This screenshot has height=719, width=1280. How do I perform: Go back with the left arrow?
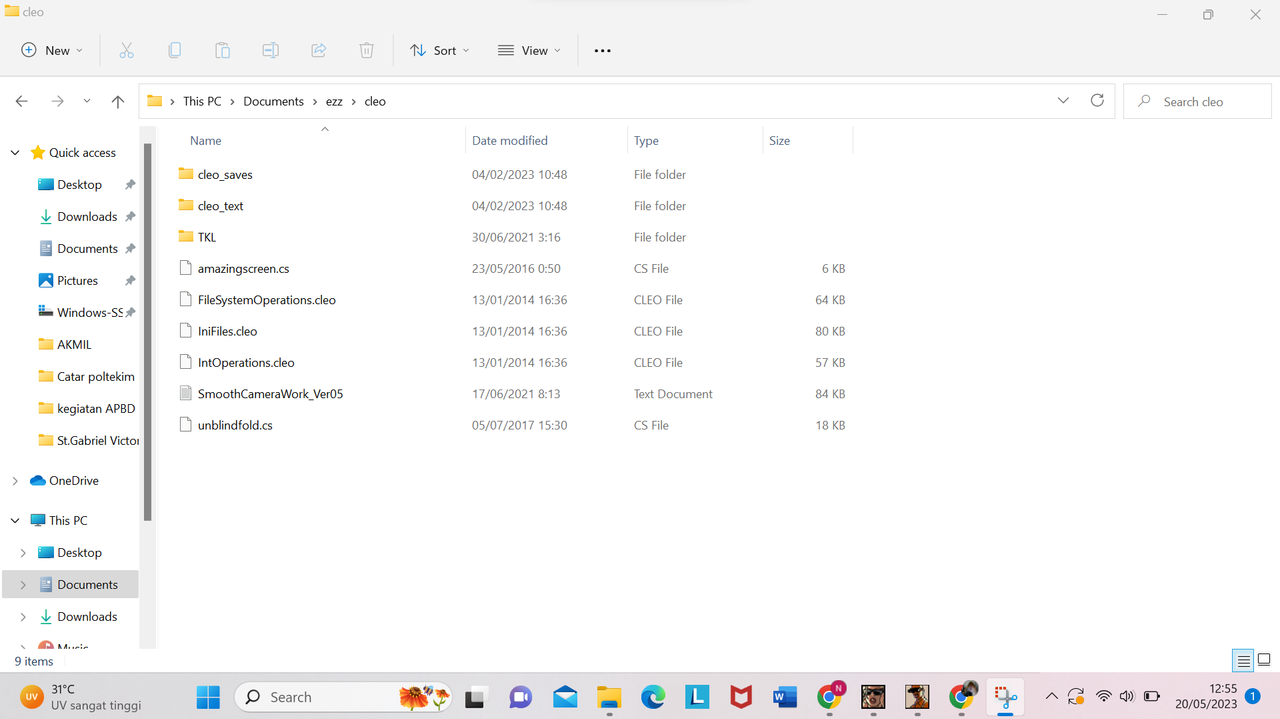point(22,101)
